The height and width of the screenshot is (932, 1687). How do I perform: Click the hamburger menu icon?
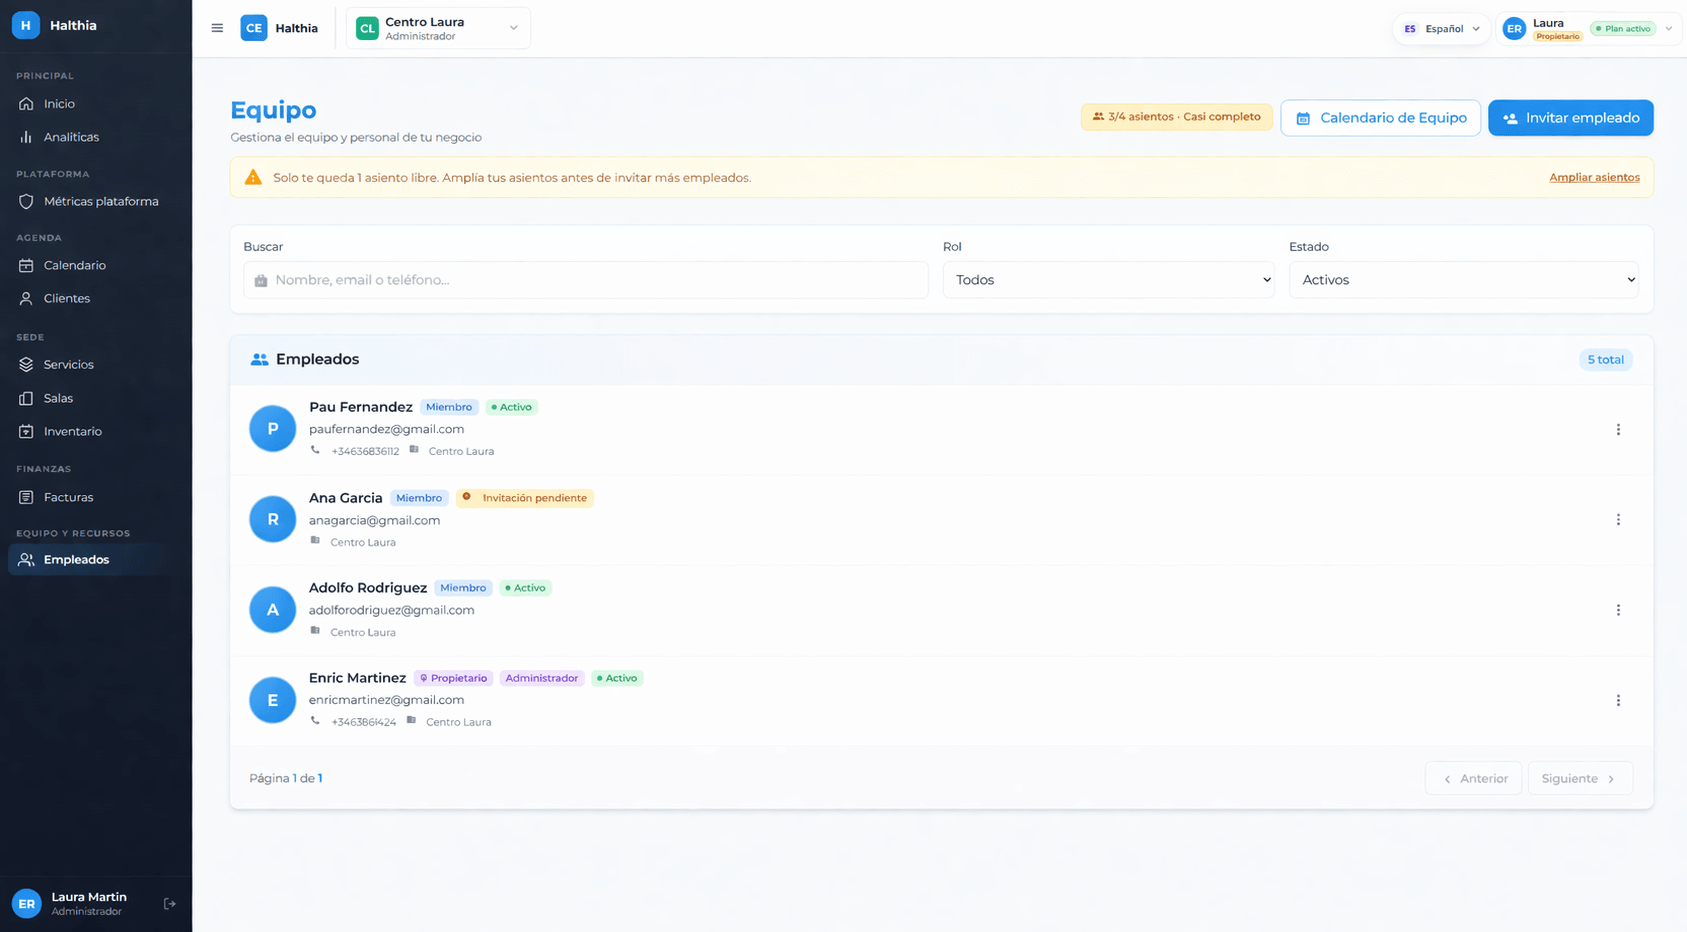pos(217,28)
